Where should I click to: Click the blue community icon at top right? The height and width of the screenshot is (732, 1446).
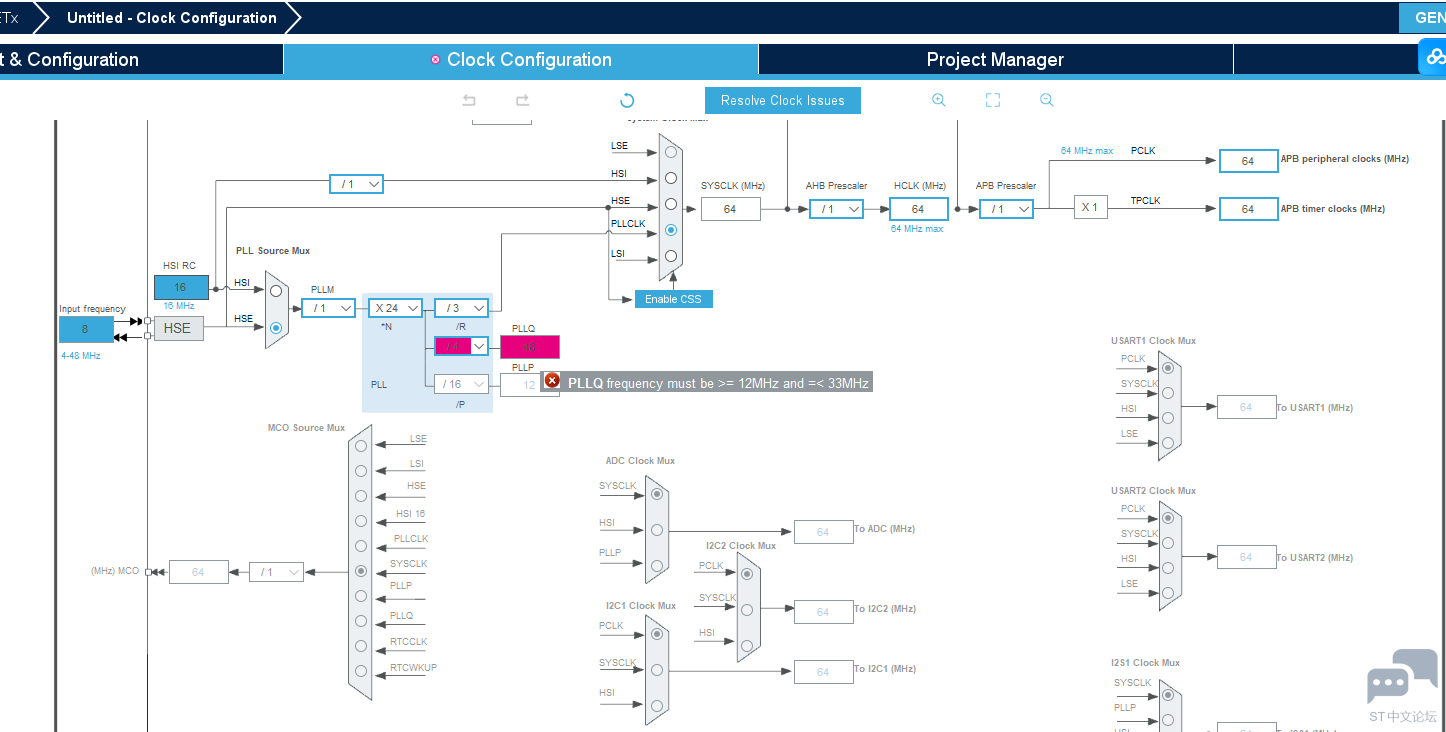click(x=1433, y=57)
